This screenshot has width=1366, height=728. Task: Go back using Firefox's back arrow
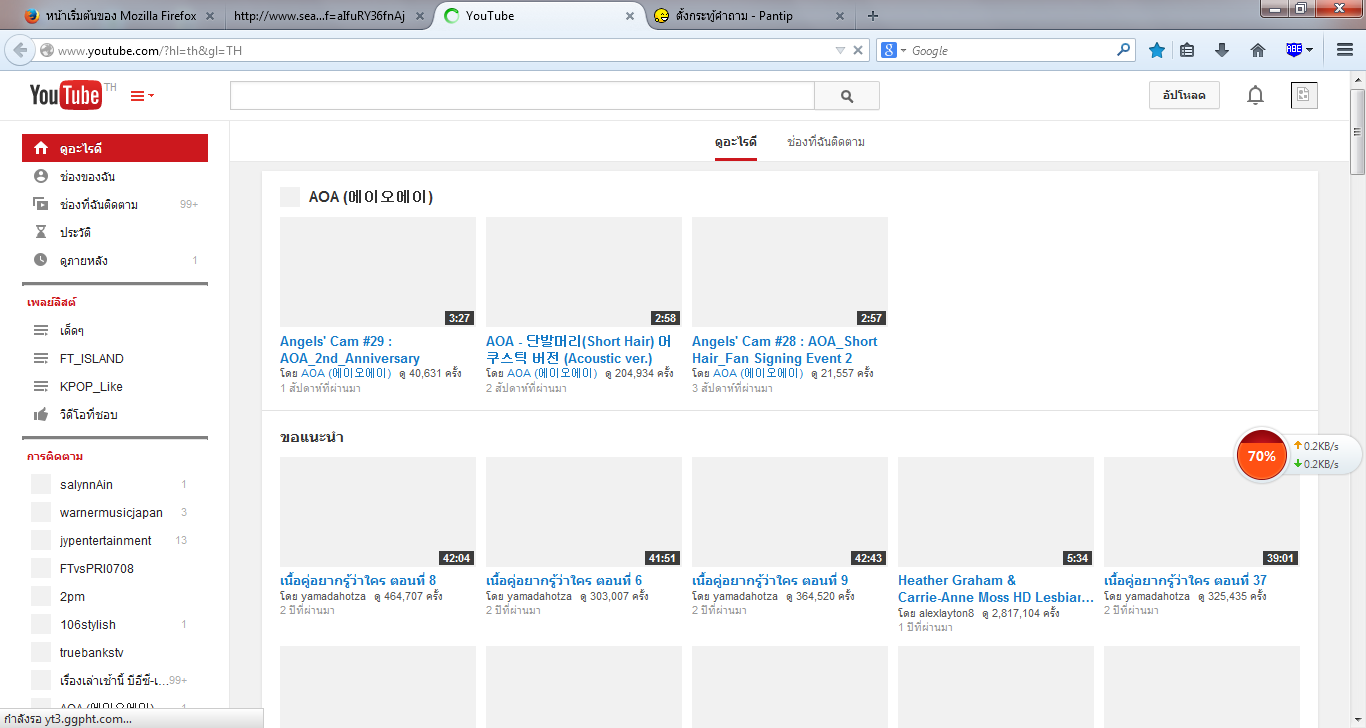pos(19,50)
